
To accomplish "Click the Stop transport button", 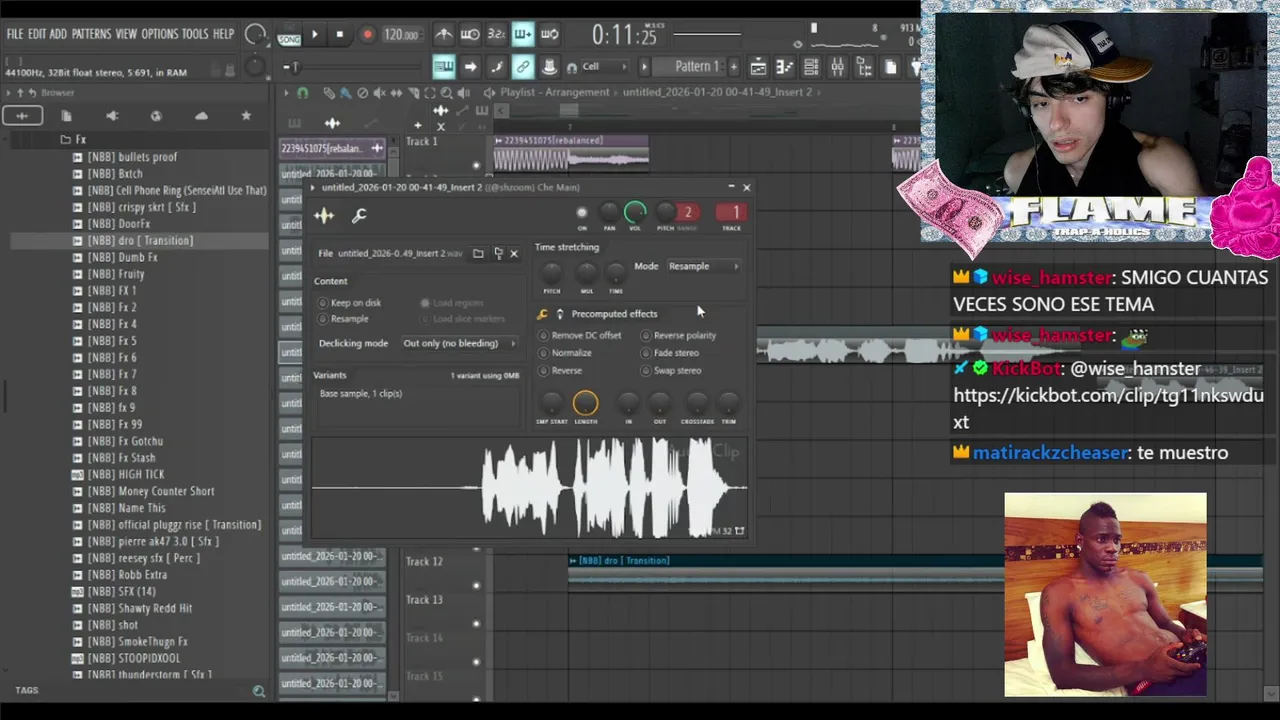I will 340,35.
